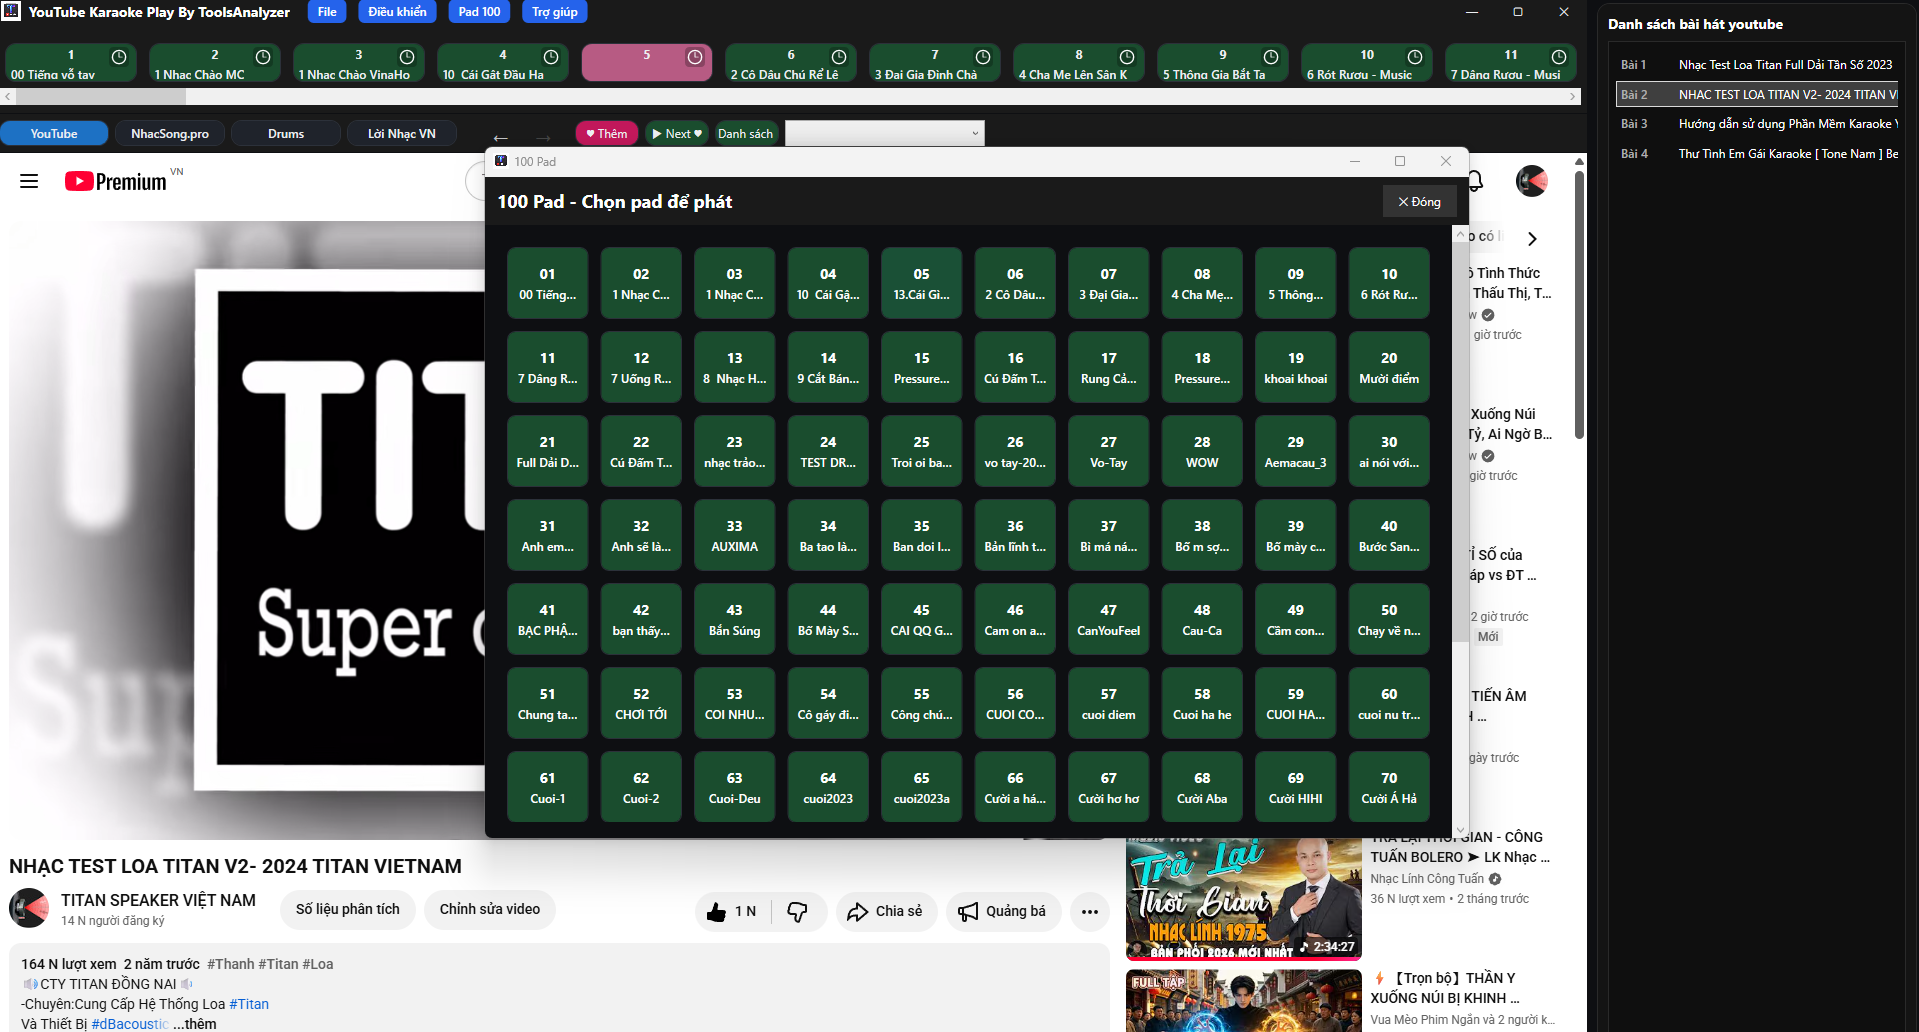Screen dimensions: 1919x1032
Task: Play pad 43 Bắn Súng
Action: pyautogui.click(x=734, y=619)
